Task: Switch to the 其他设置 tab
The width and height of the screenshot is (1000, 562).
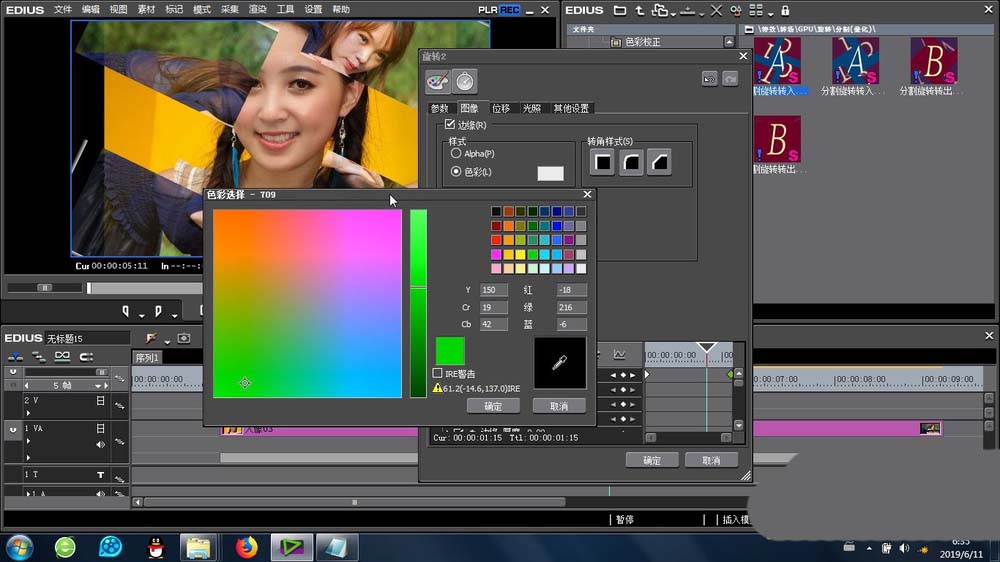Action: click(571, 108)
